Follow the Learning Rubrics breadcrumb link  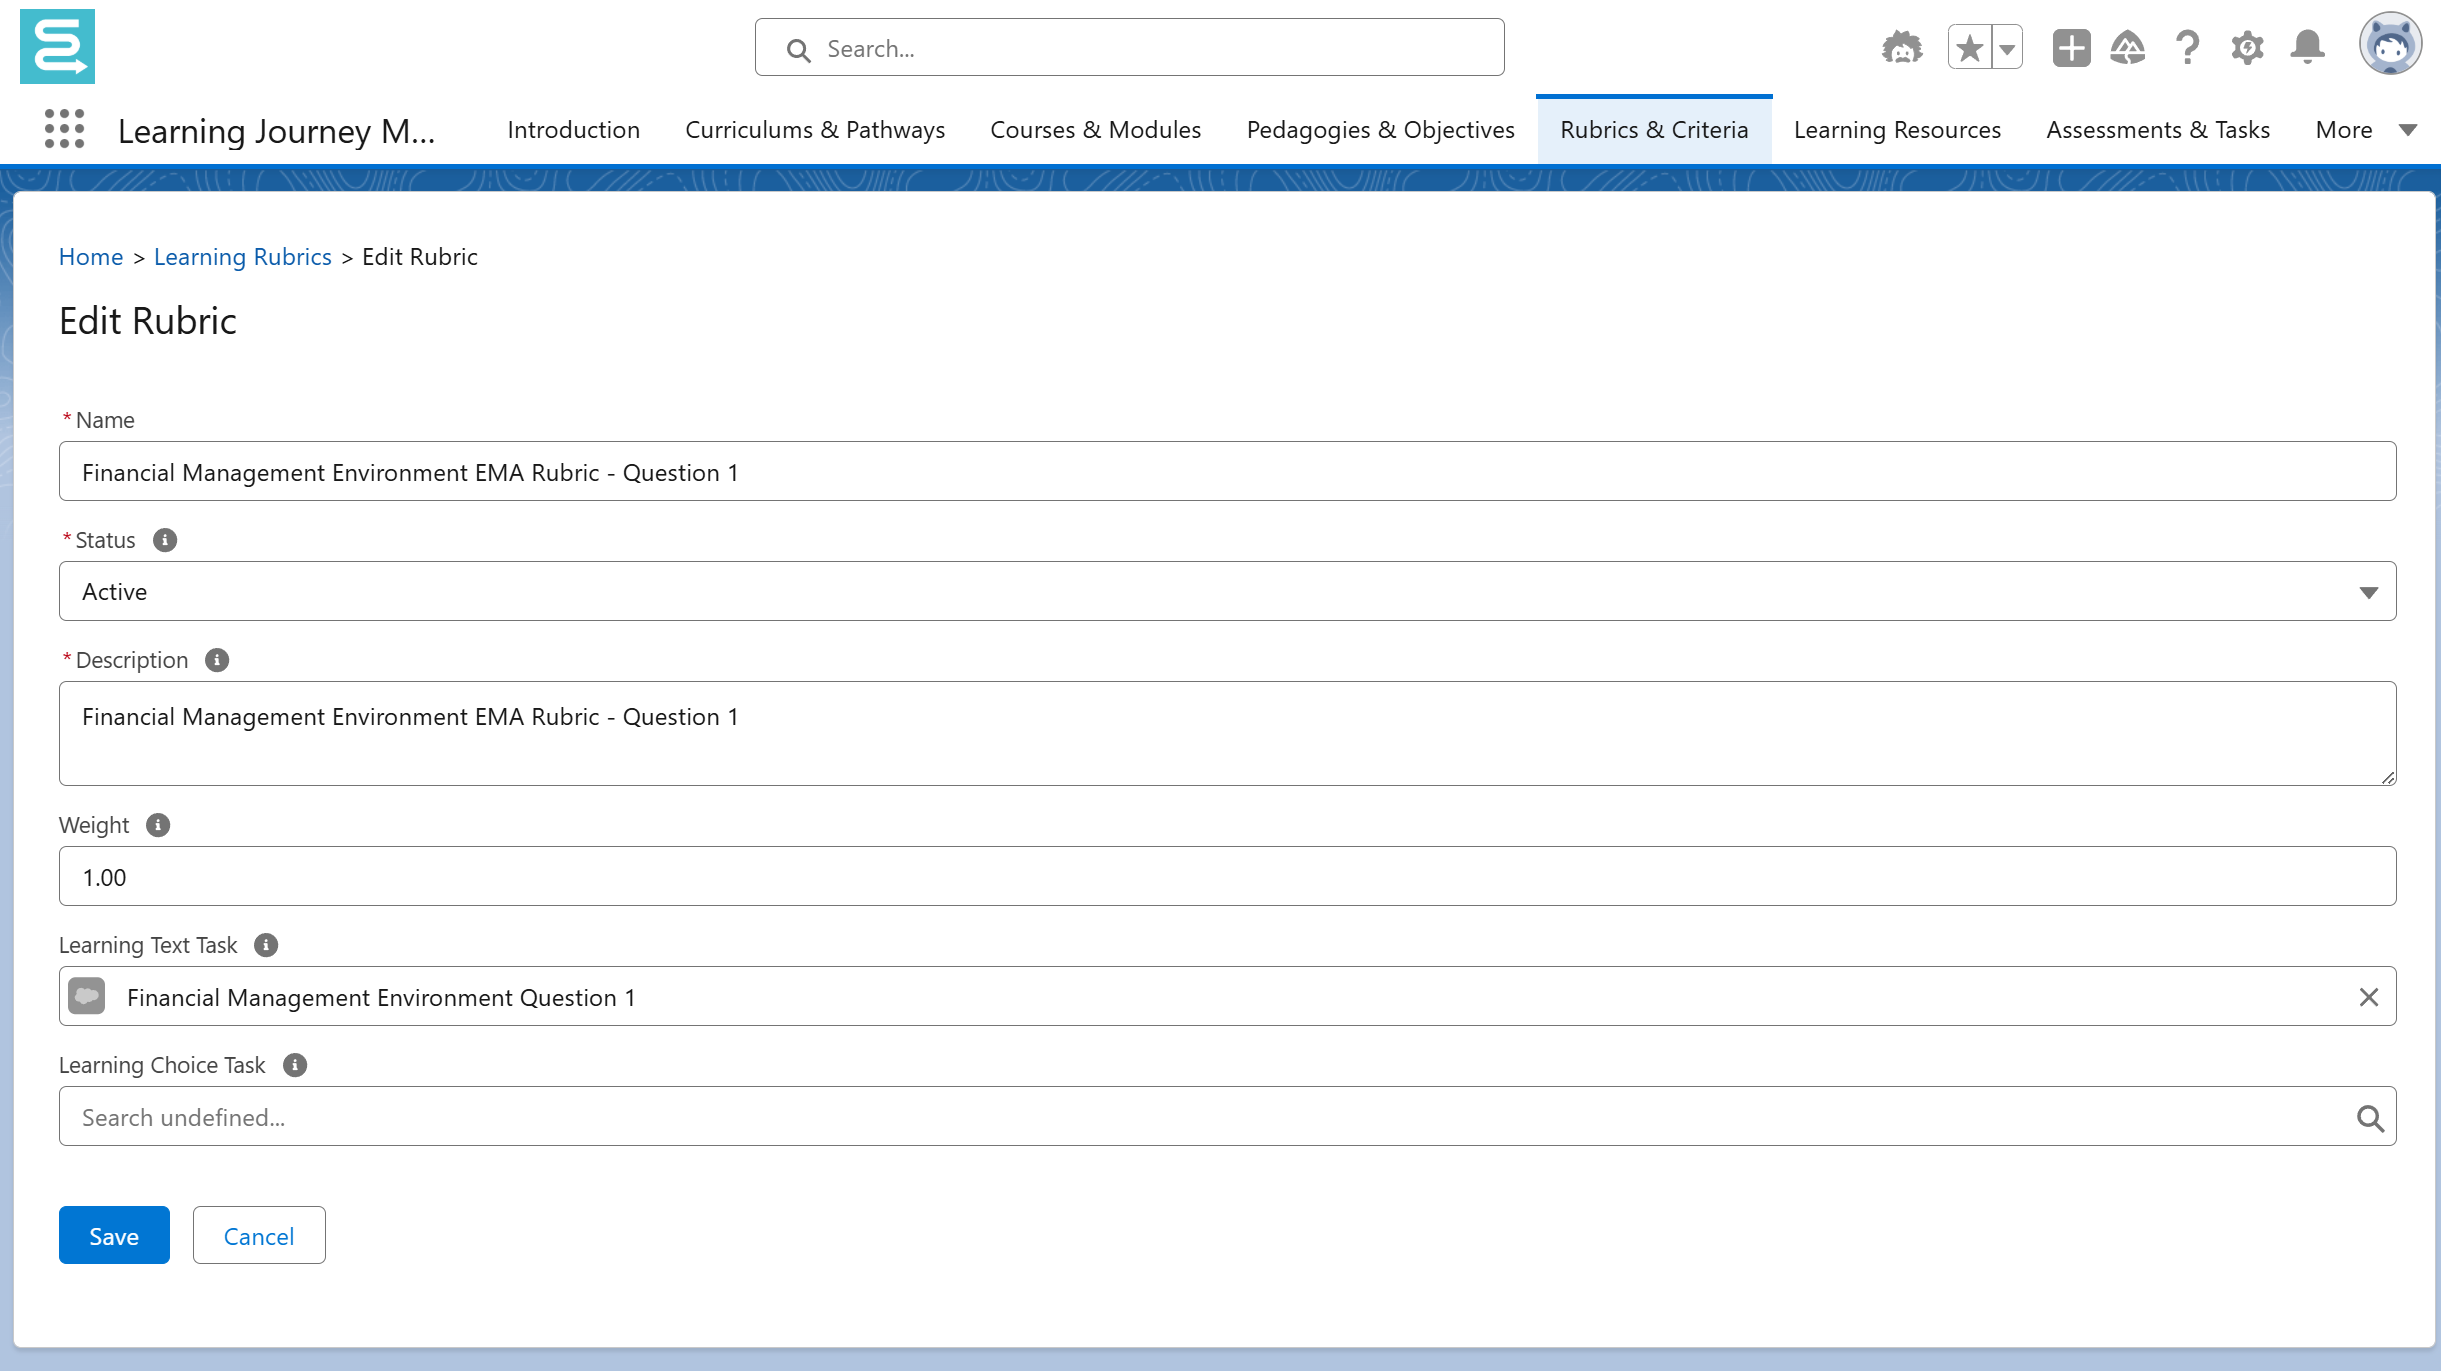(x=242, y=257)
